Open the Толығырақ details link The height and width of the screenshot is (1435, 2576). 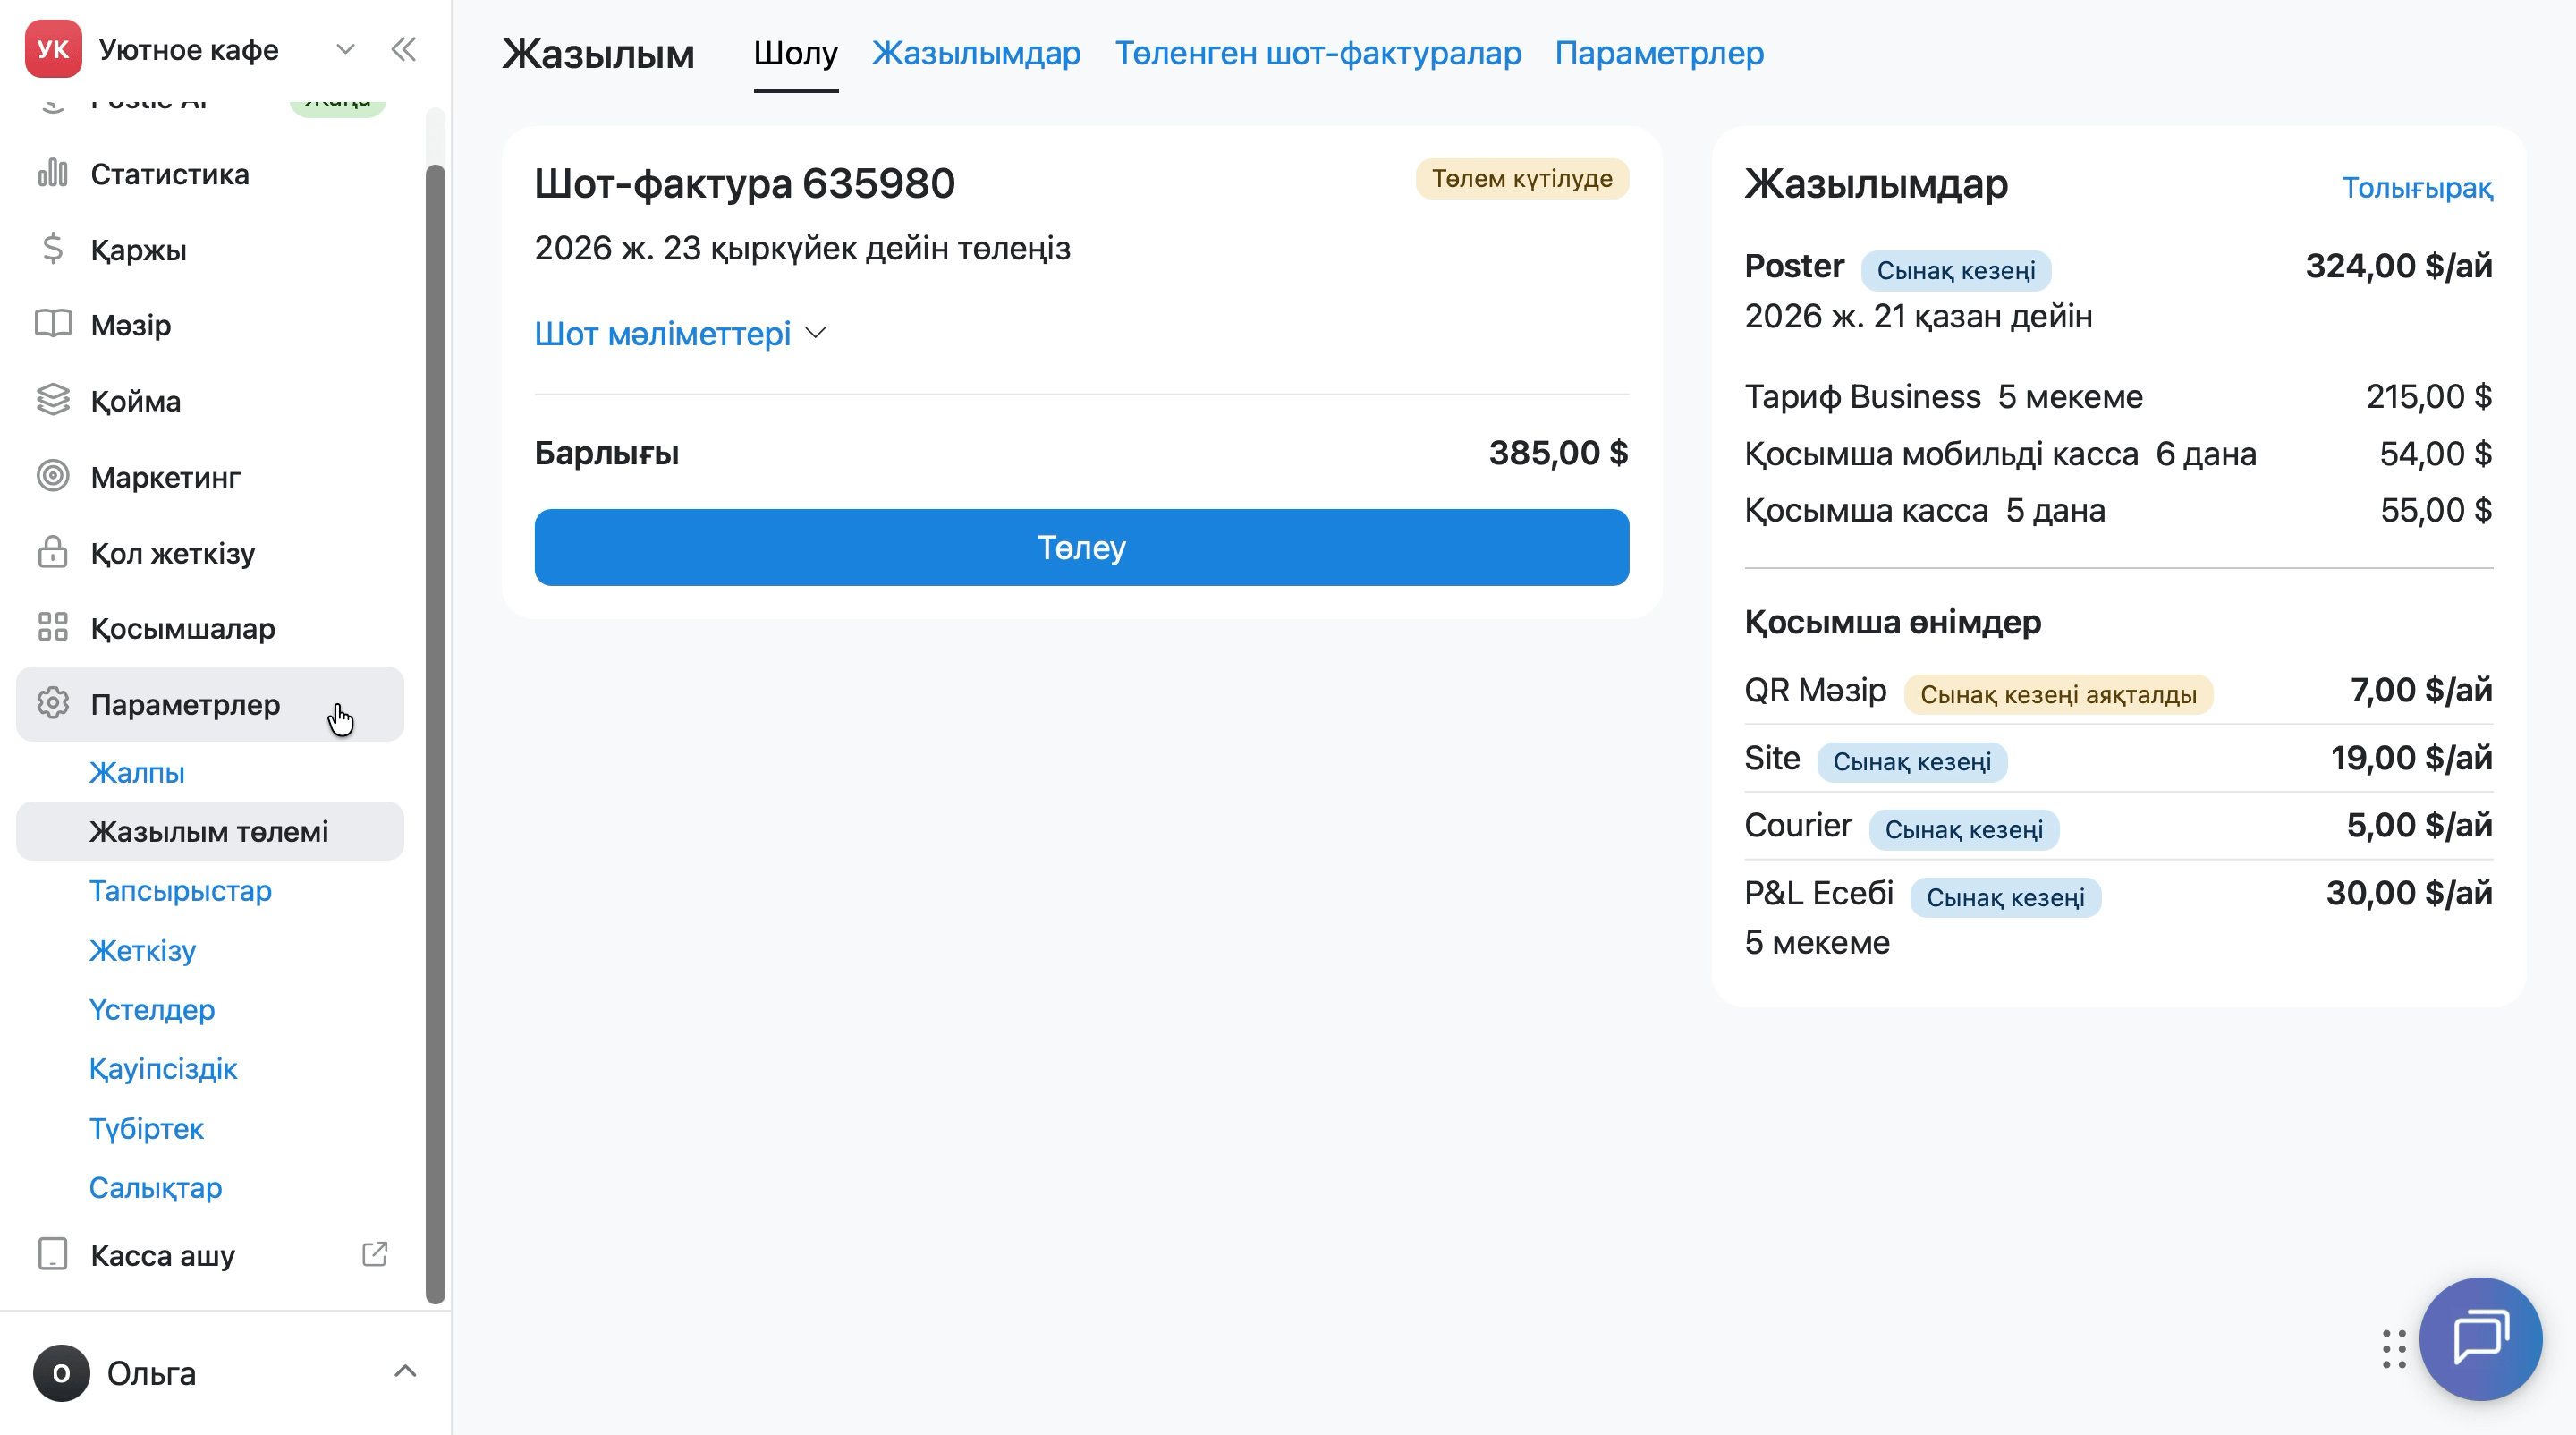point(2417,187)
